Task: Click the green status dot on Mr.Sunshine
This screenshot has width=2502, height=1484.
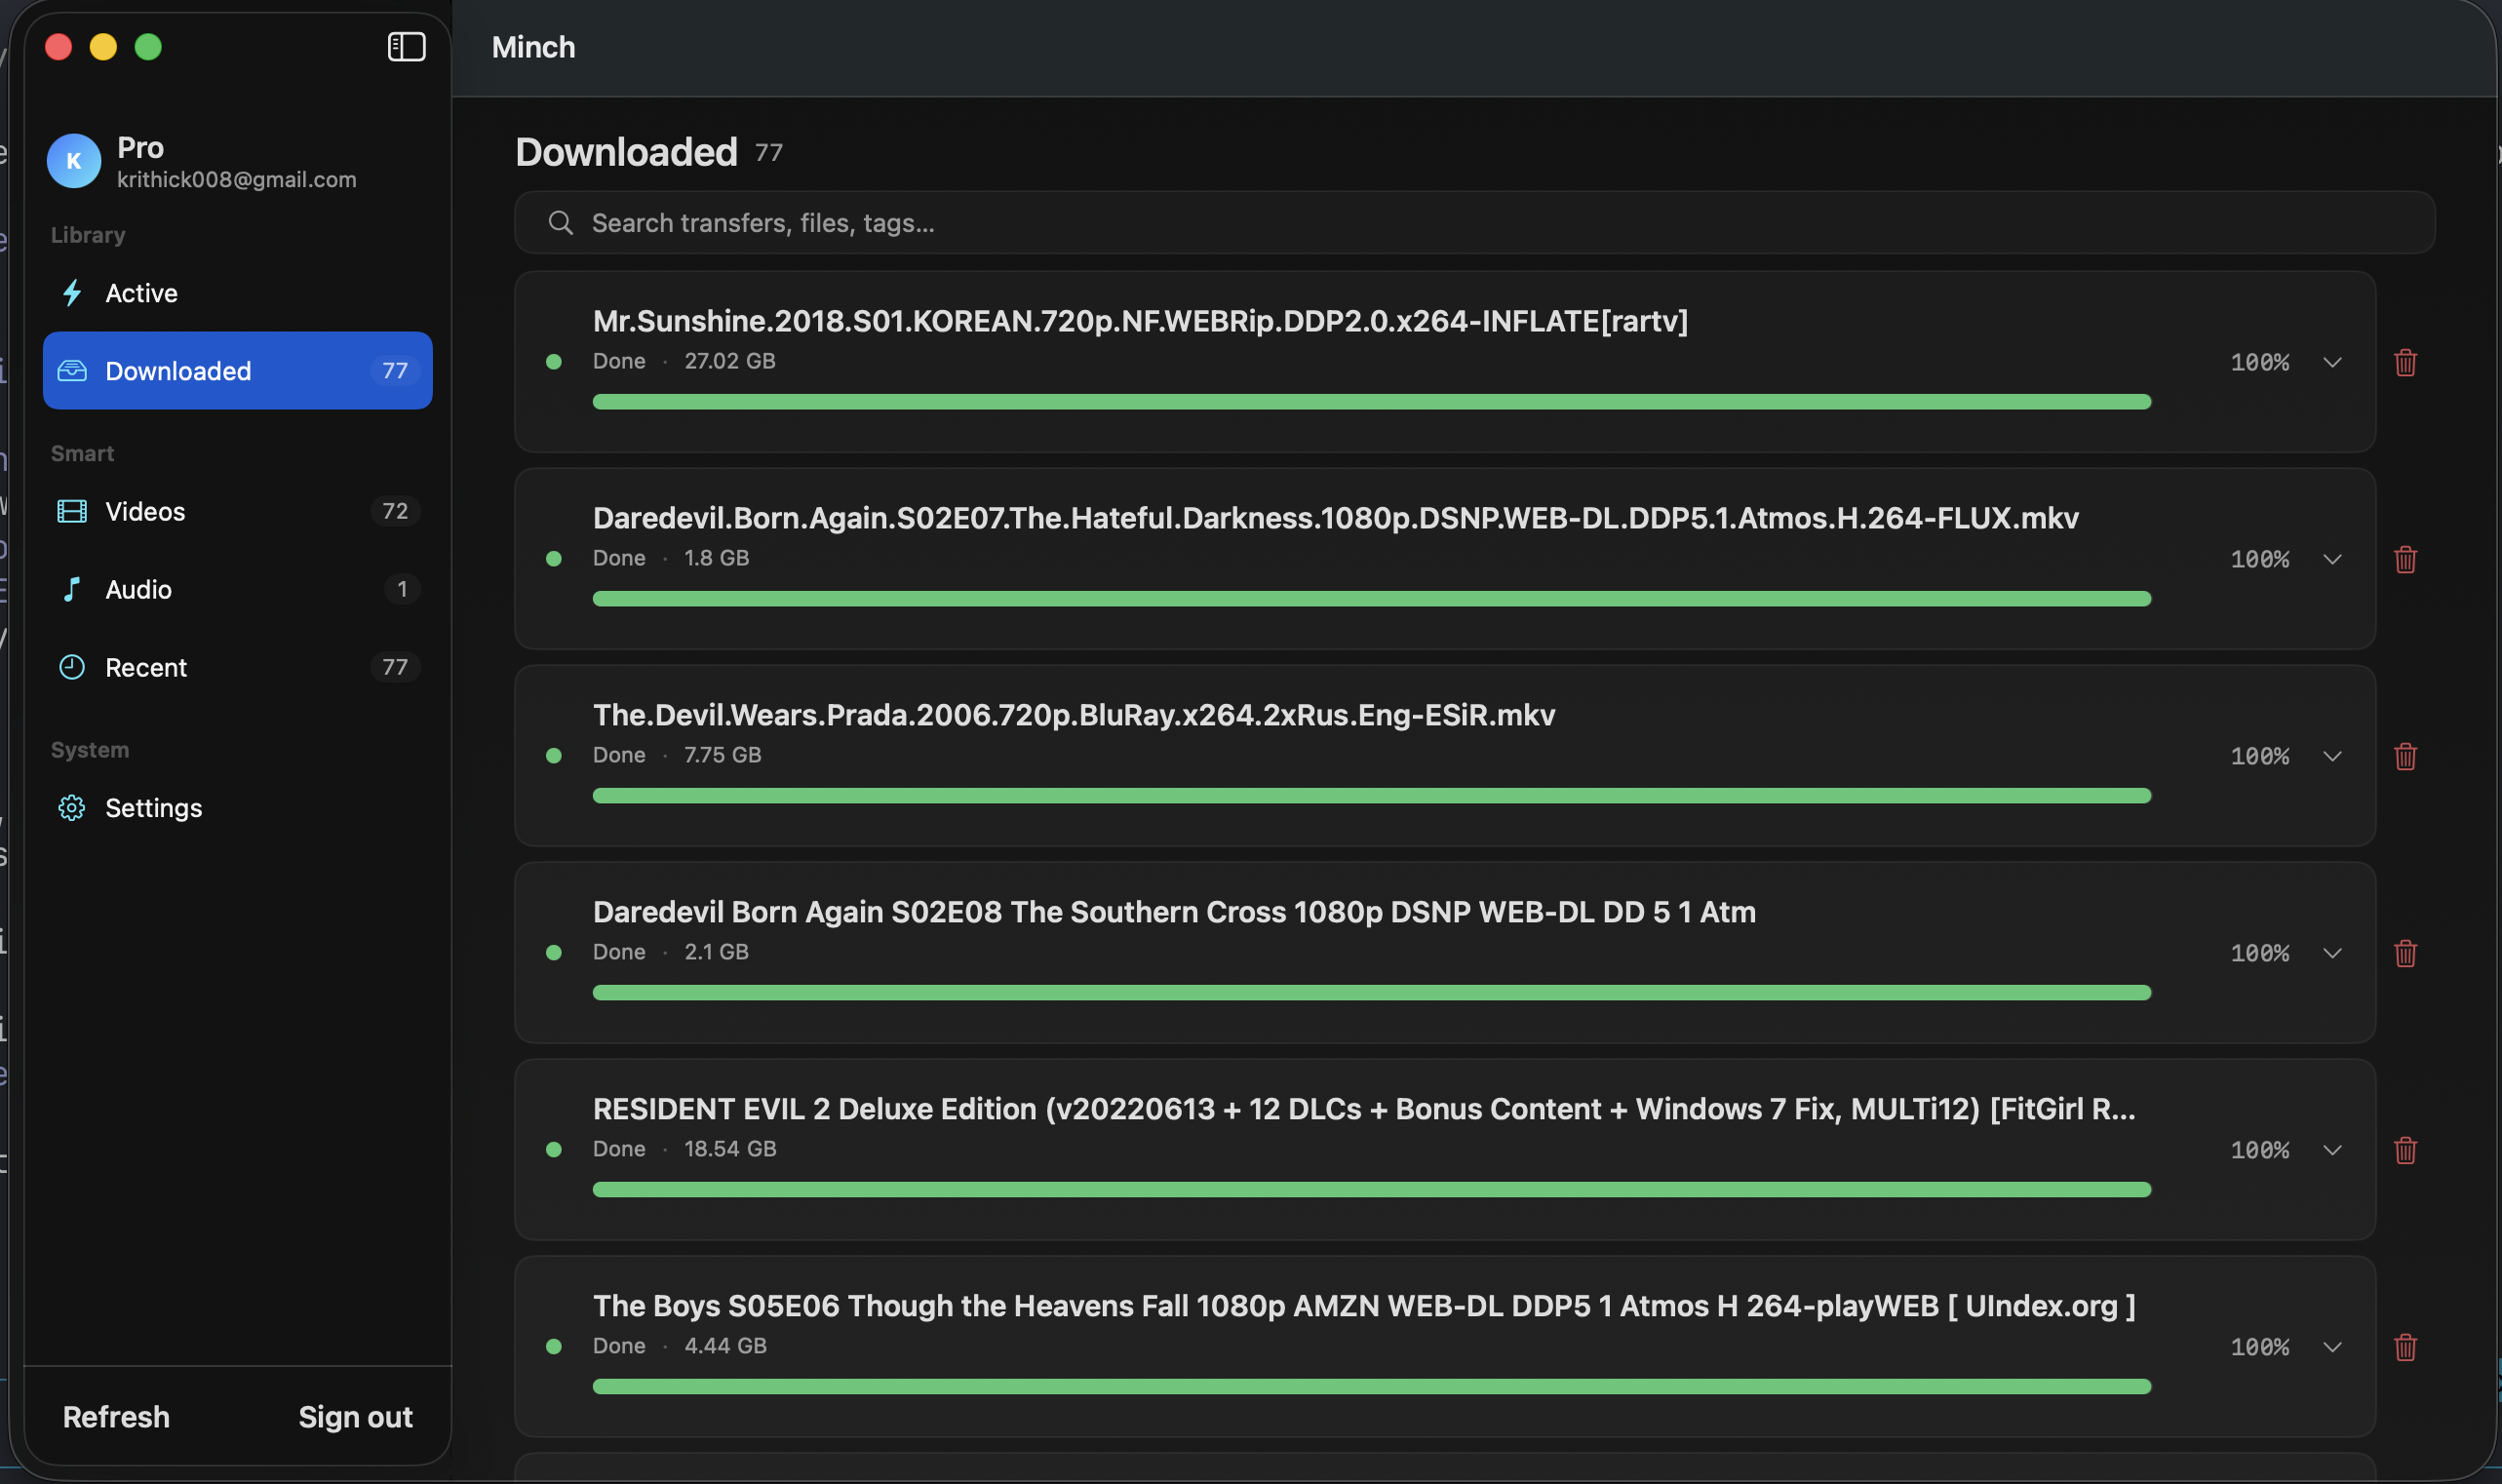Action: [554, 362]
